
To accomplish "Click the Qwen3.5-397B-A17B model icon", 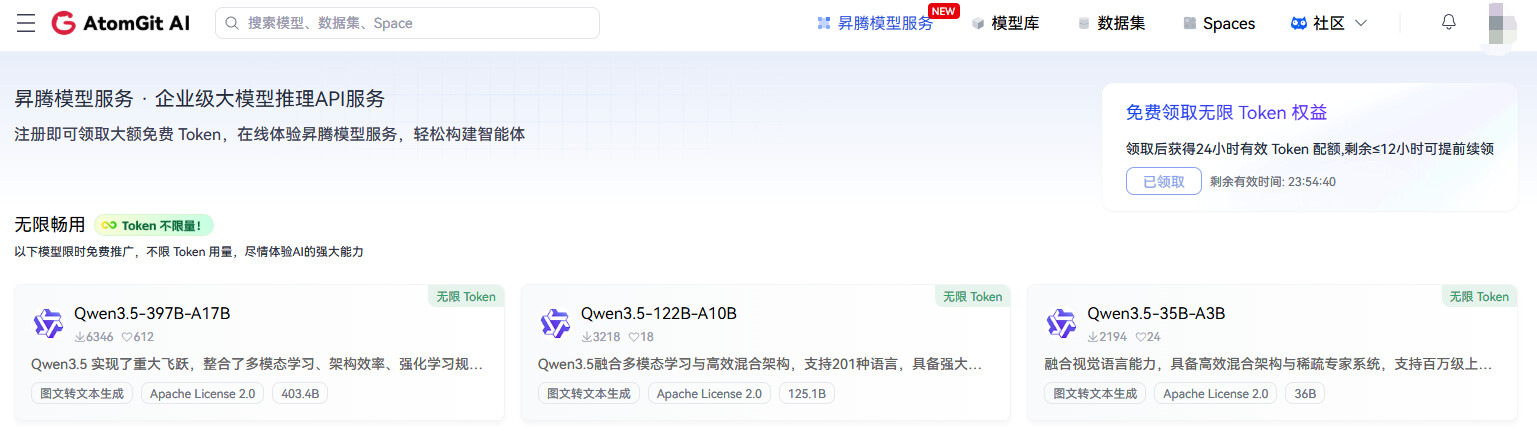I will 48,323.
